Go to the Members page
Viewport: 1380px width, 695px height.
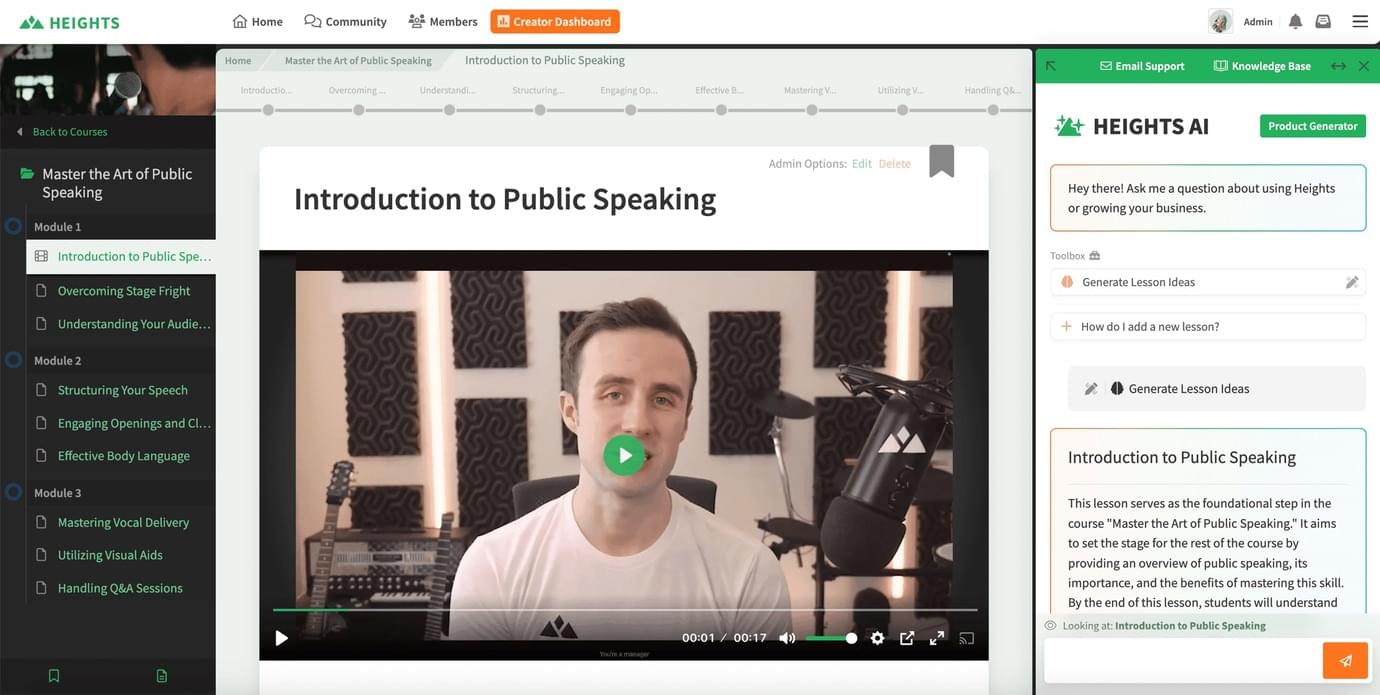(x=443, y=21)
